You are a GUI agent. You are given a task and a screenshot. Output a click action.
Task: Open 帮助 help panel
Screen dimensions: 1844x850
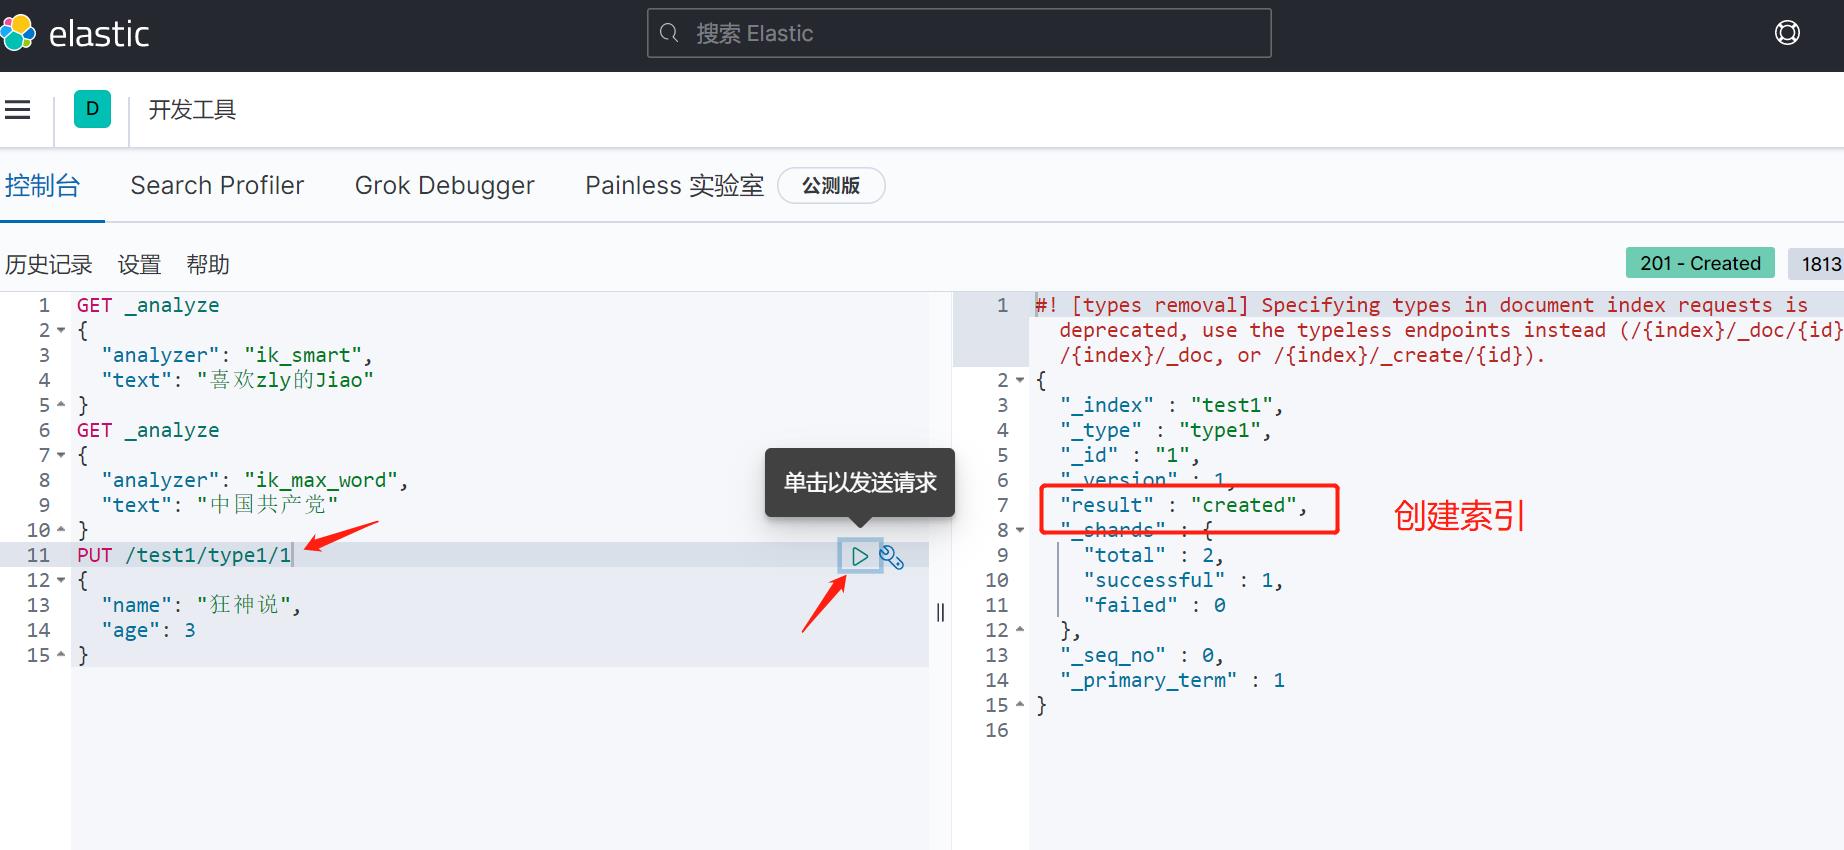click(208, 264)
